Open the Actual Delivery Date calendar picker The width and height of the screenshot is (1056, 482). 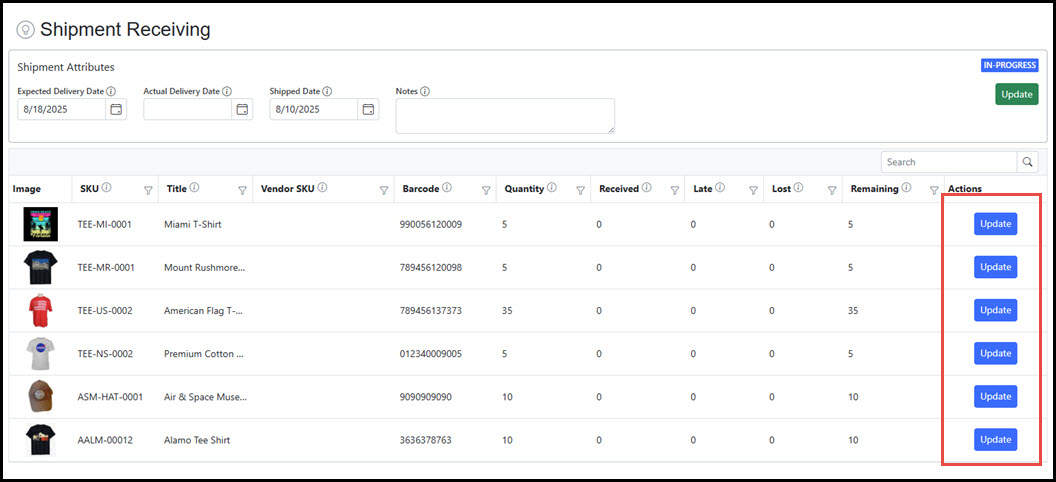point(242,109)
